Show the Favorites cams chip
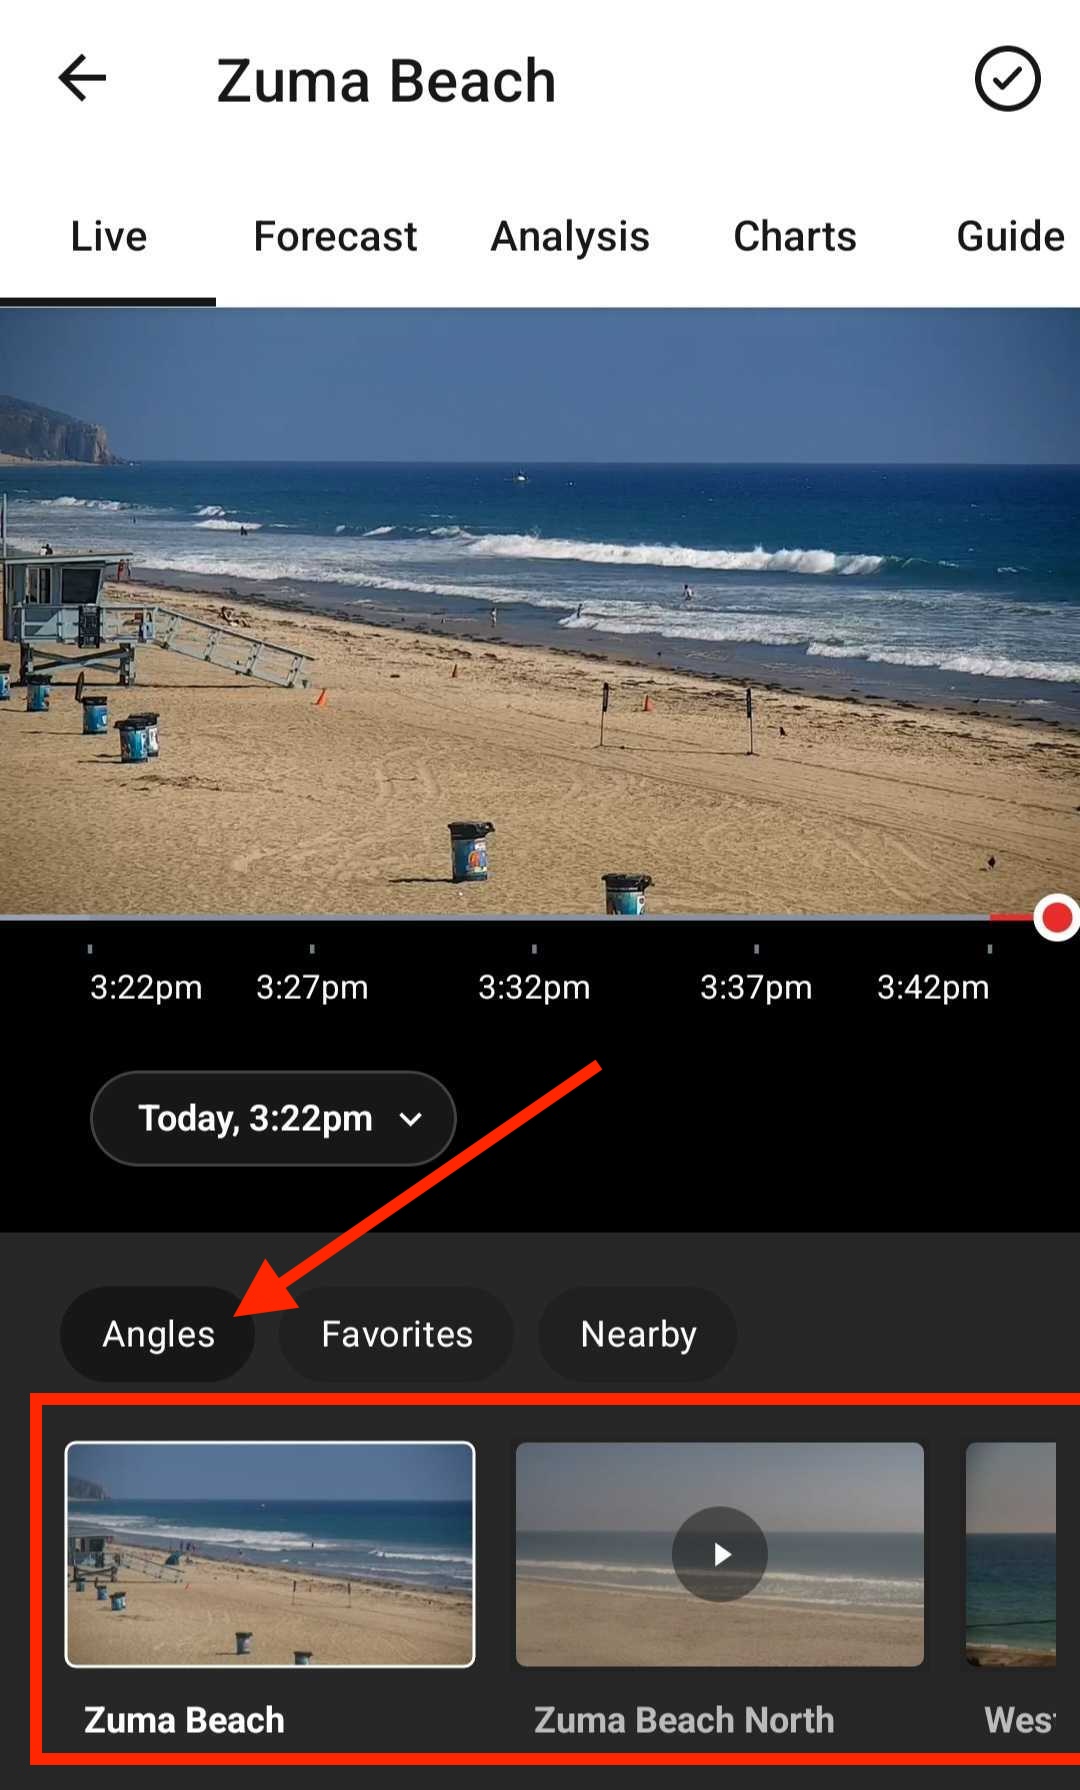The width and height of the screenshot is (1080, 1790). pyautogui.click(x=396, y=1334)
